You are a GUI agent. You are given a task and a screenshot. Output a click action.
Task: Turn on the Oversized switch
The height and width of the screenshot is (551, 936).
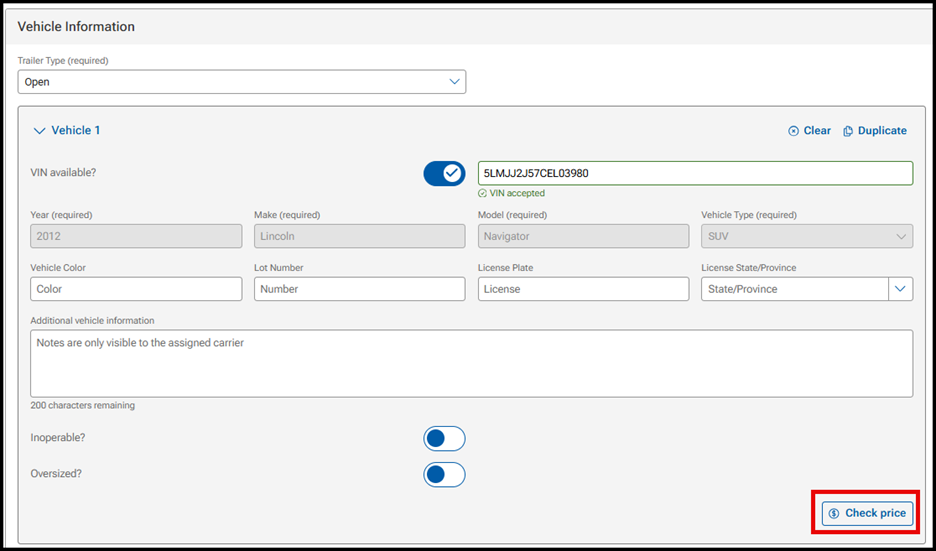(444, 474)
